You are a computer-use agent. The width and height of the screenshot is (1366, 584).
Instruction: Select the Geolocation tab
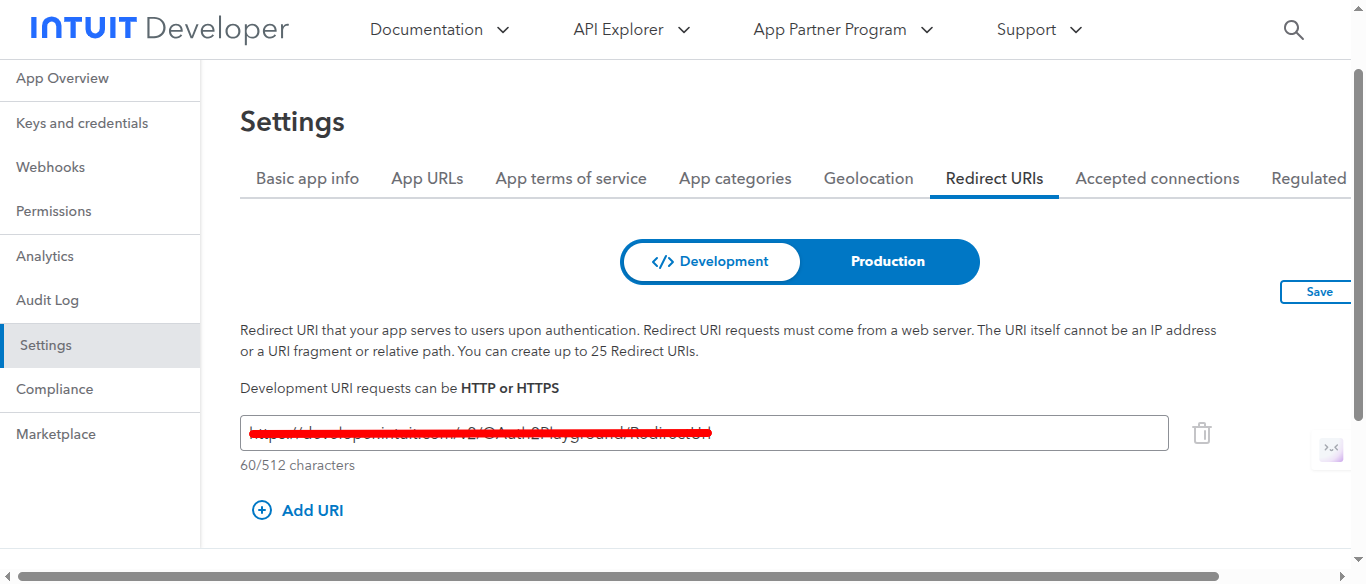coord(868,179)
